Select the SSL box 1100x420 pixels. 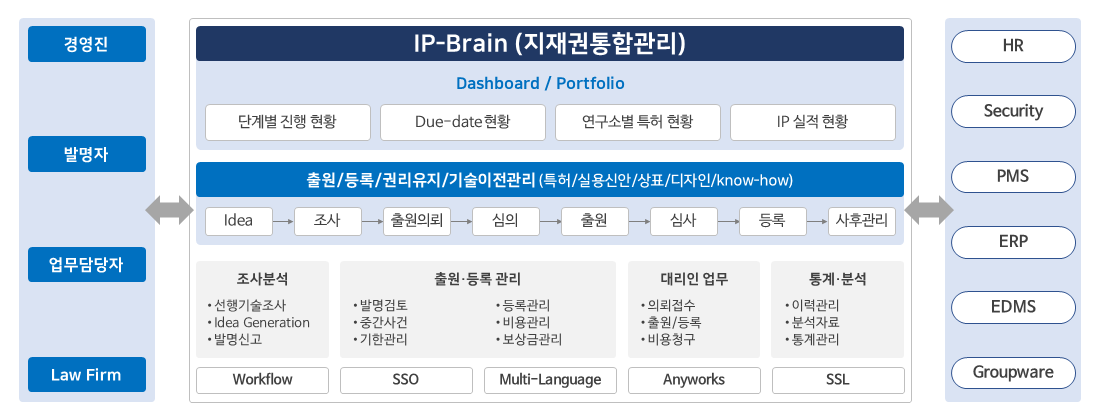pos(838,380)
